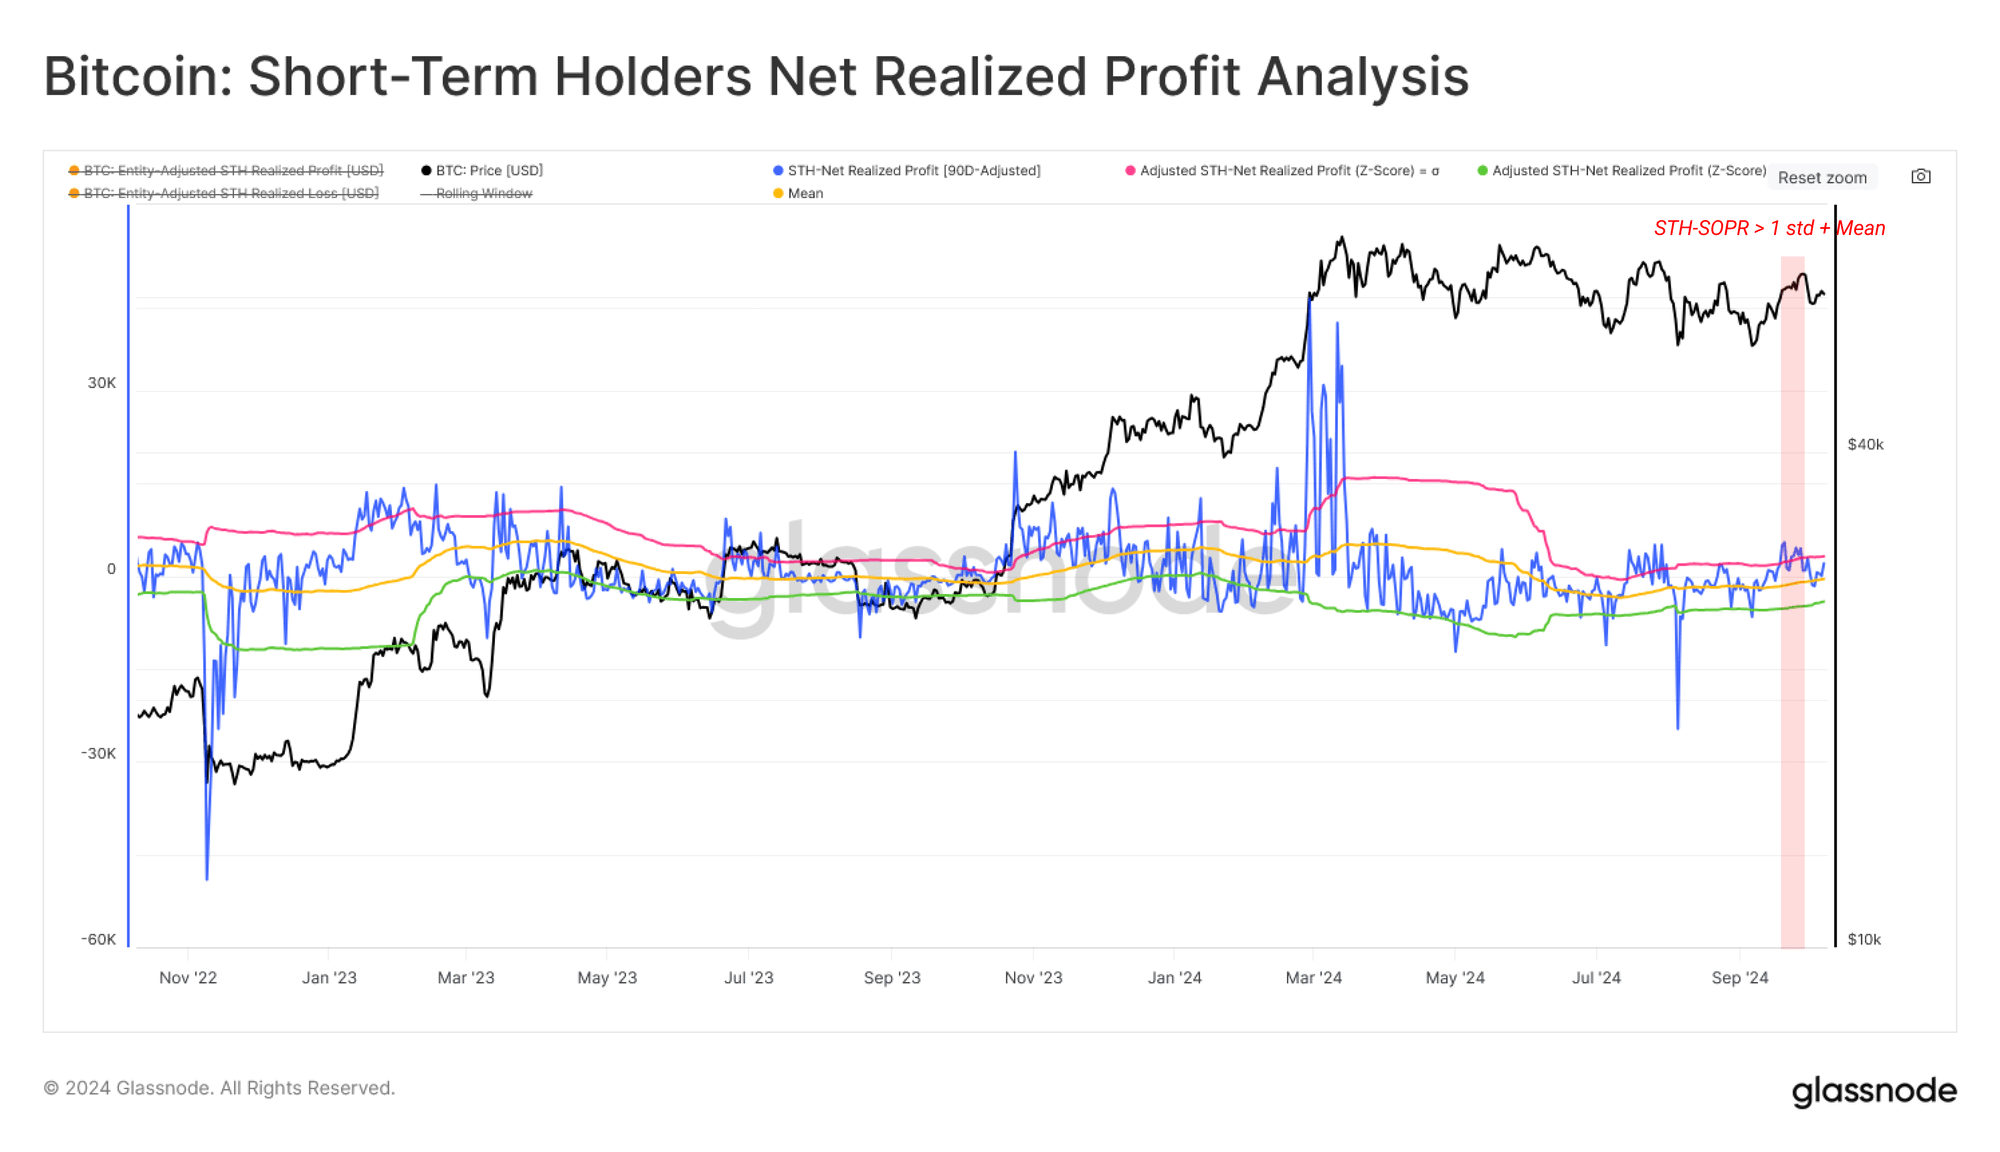The image size is (2000, 1152).
Task: Toggle the BTC: Price [USD] legend entry
Action: [x=482, y=170]
